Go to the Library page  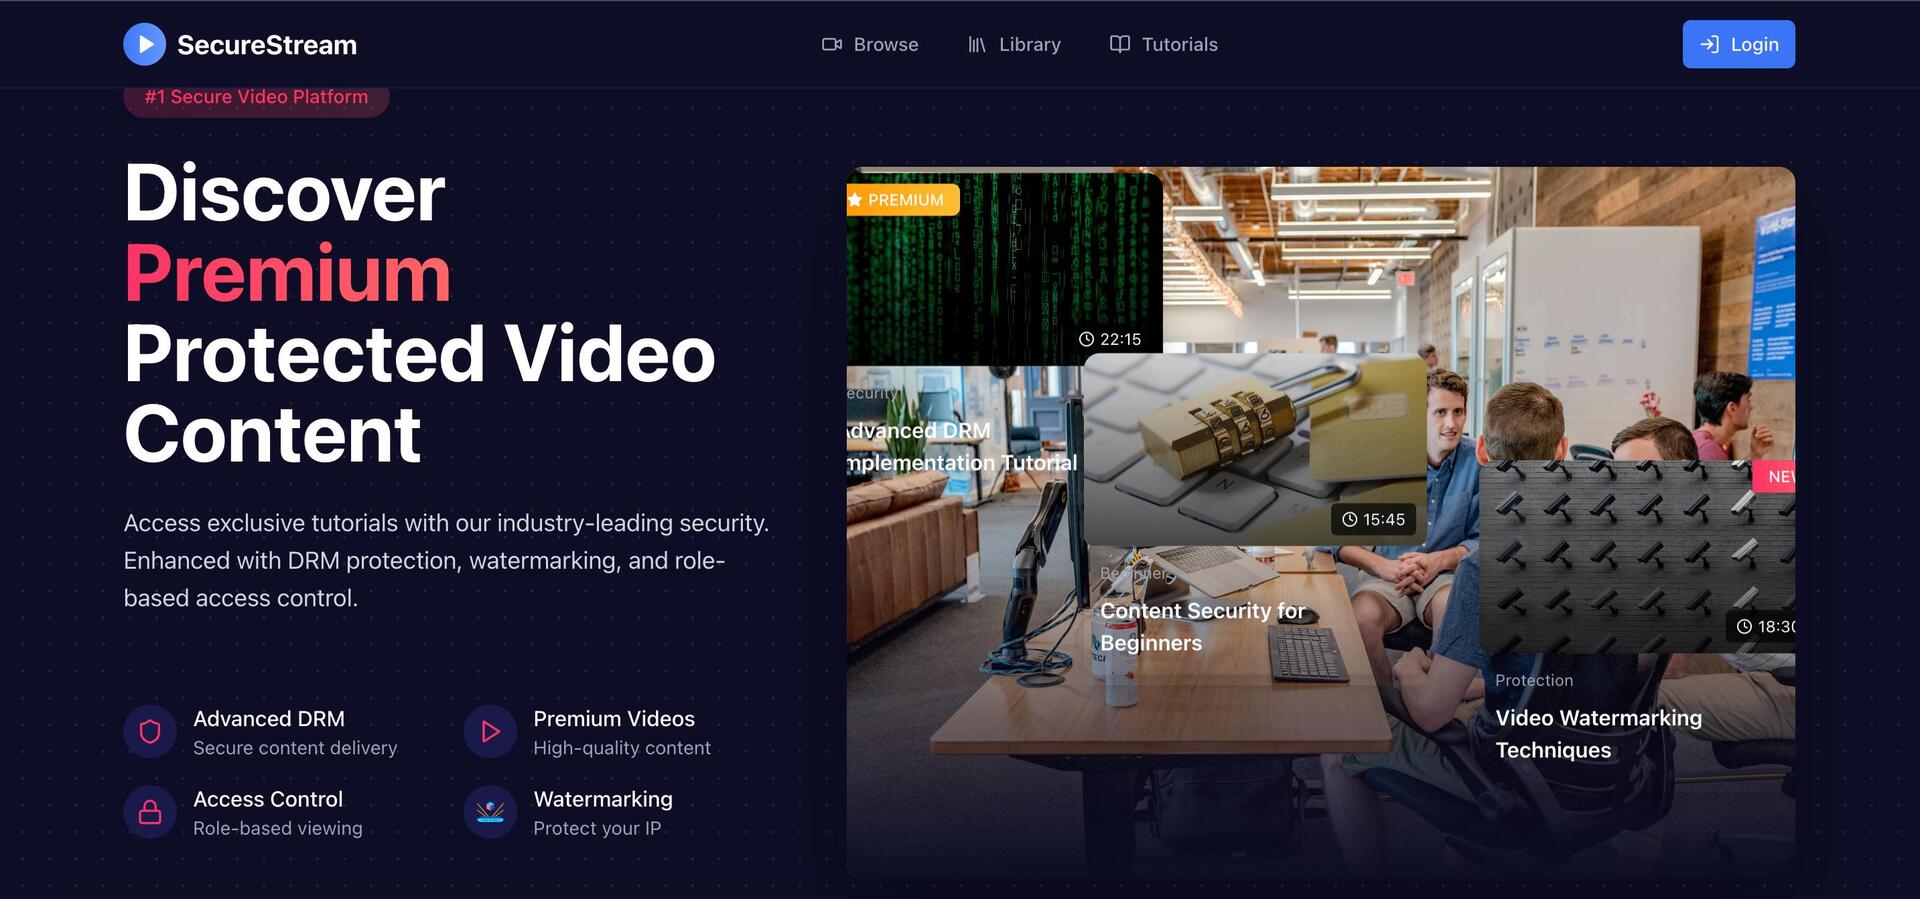tap(1029, 44)
